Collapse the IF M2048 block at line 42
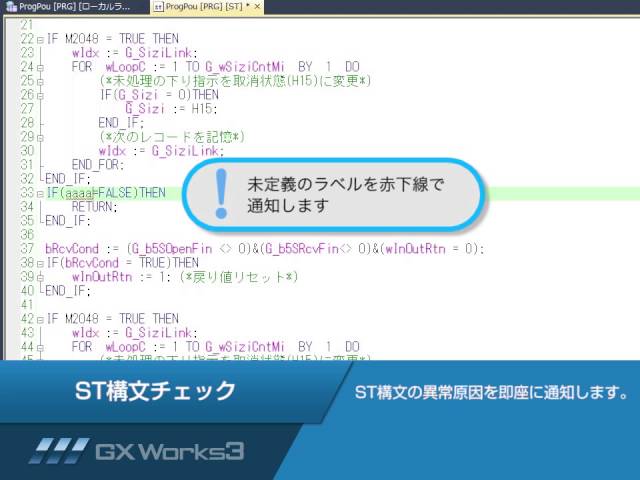Image resolution: width=640 pixels, height=480 pixels. (40, 320)
